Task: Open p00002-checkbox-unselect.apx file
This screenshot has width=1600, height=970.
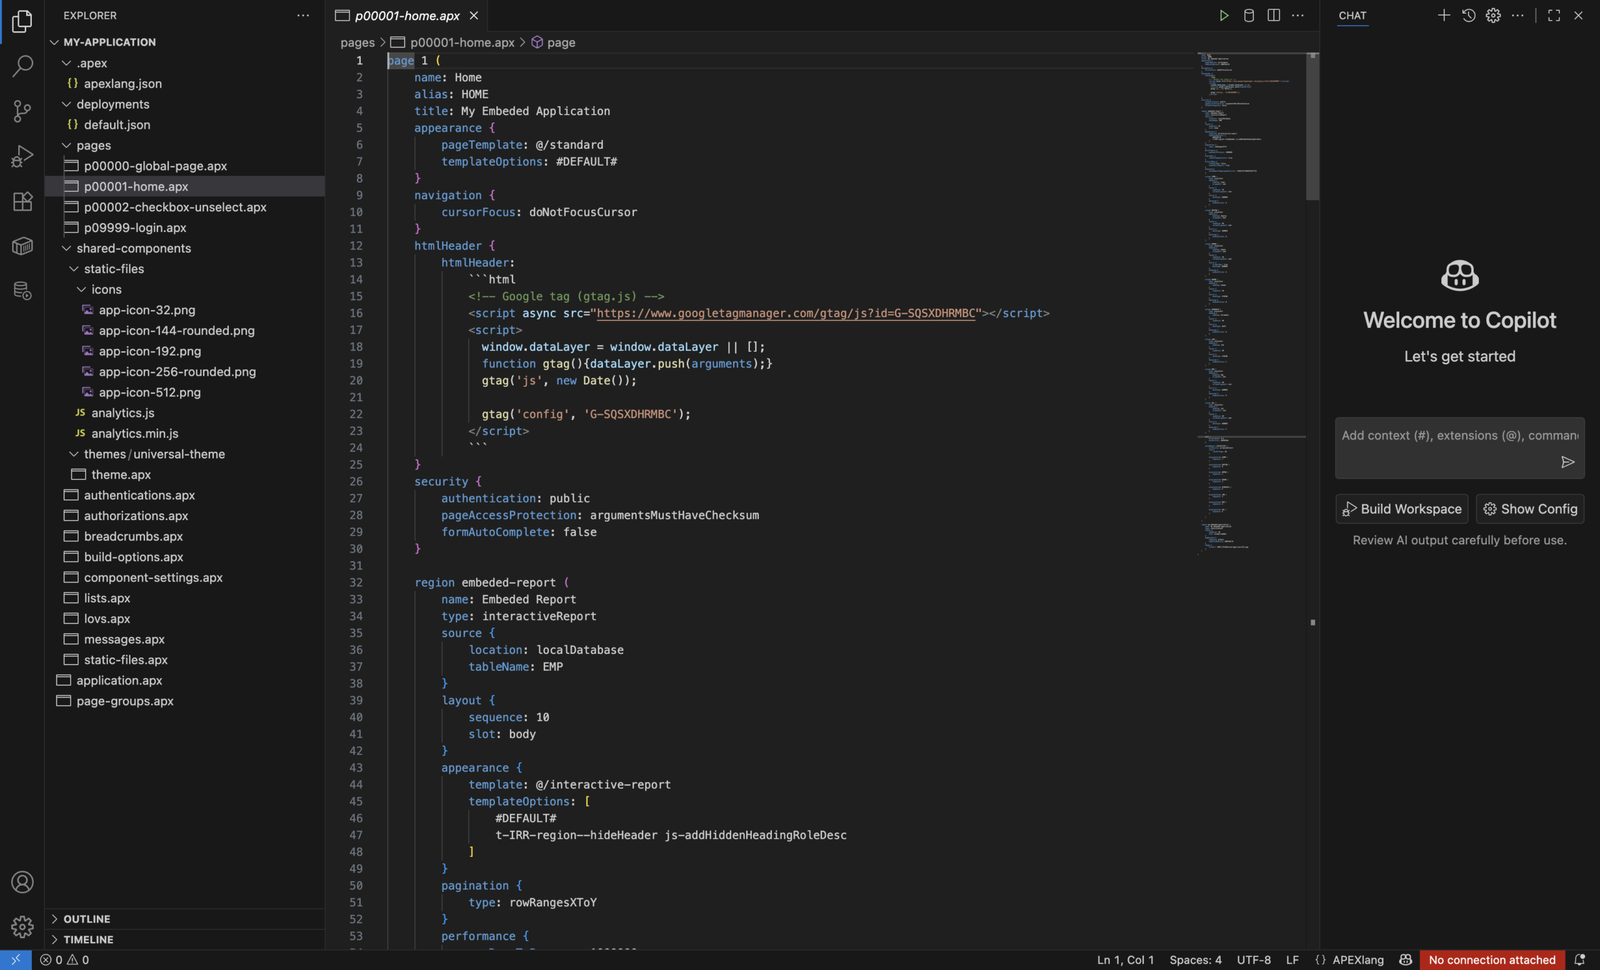Action: (175, 207)
